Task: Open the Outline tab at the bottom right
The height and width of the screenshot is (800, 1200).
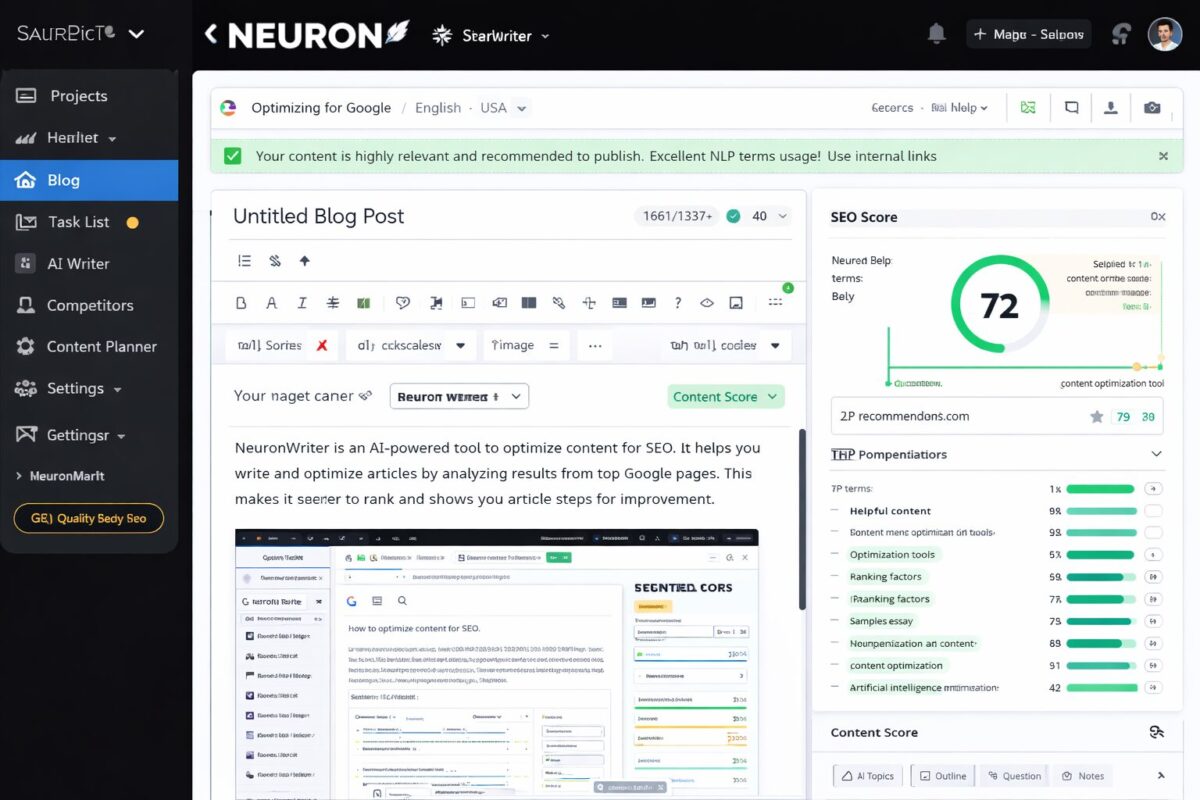Action: point(942,775)
